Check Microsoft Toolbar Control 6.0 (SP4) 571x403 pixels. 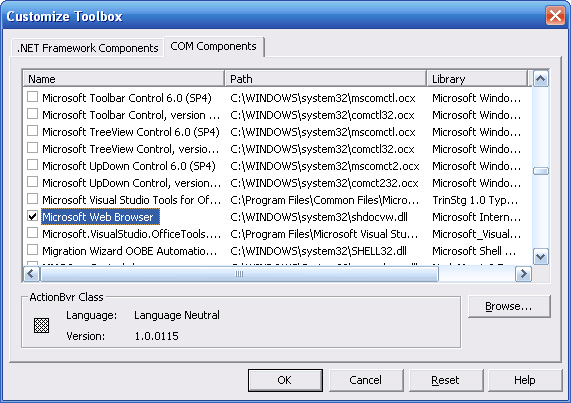click(x=32, y=97)
